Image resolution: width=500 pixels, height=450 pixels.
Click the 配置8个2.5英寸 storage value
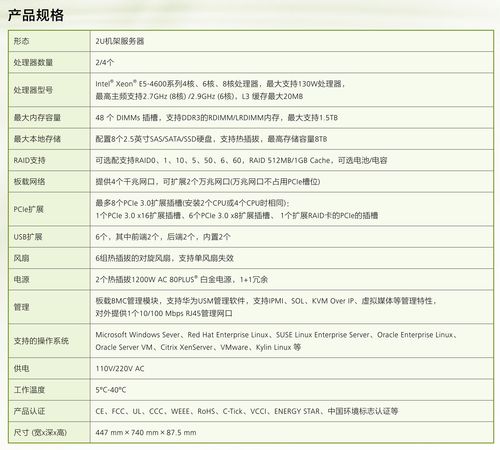[211, 139]
